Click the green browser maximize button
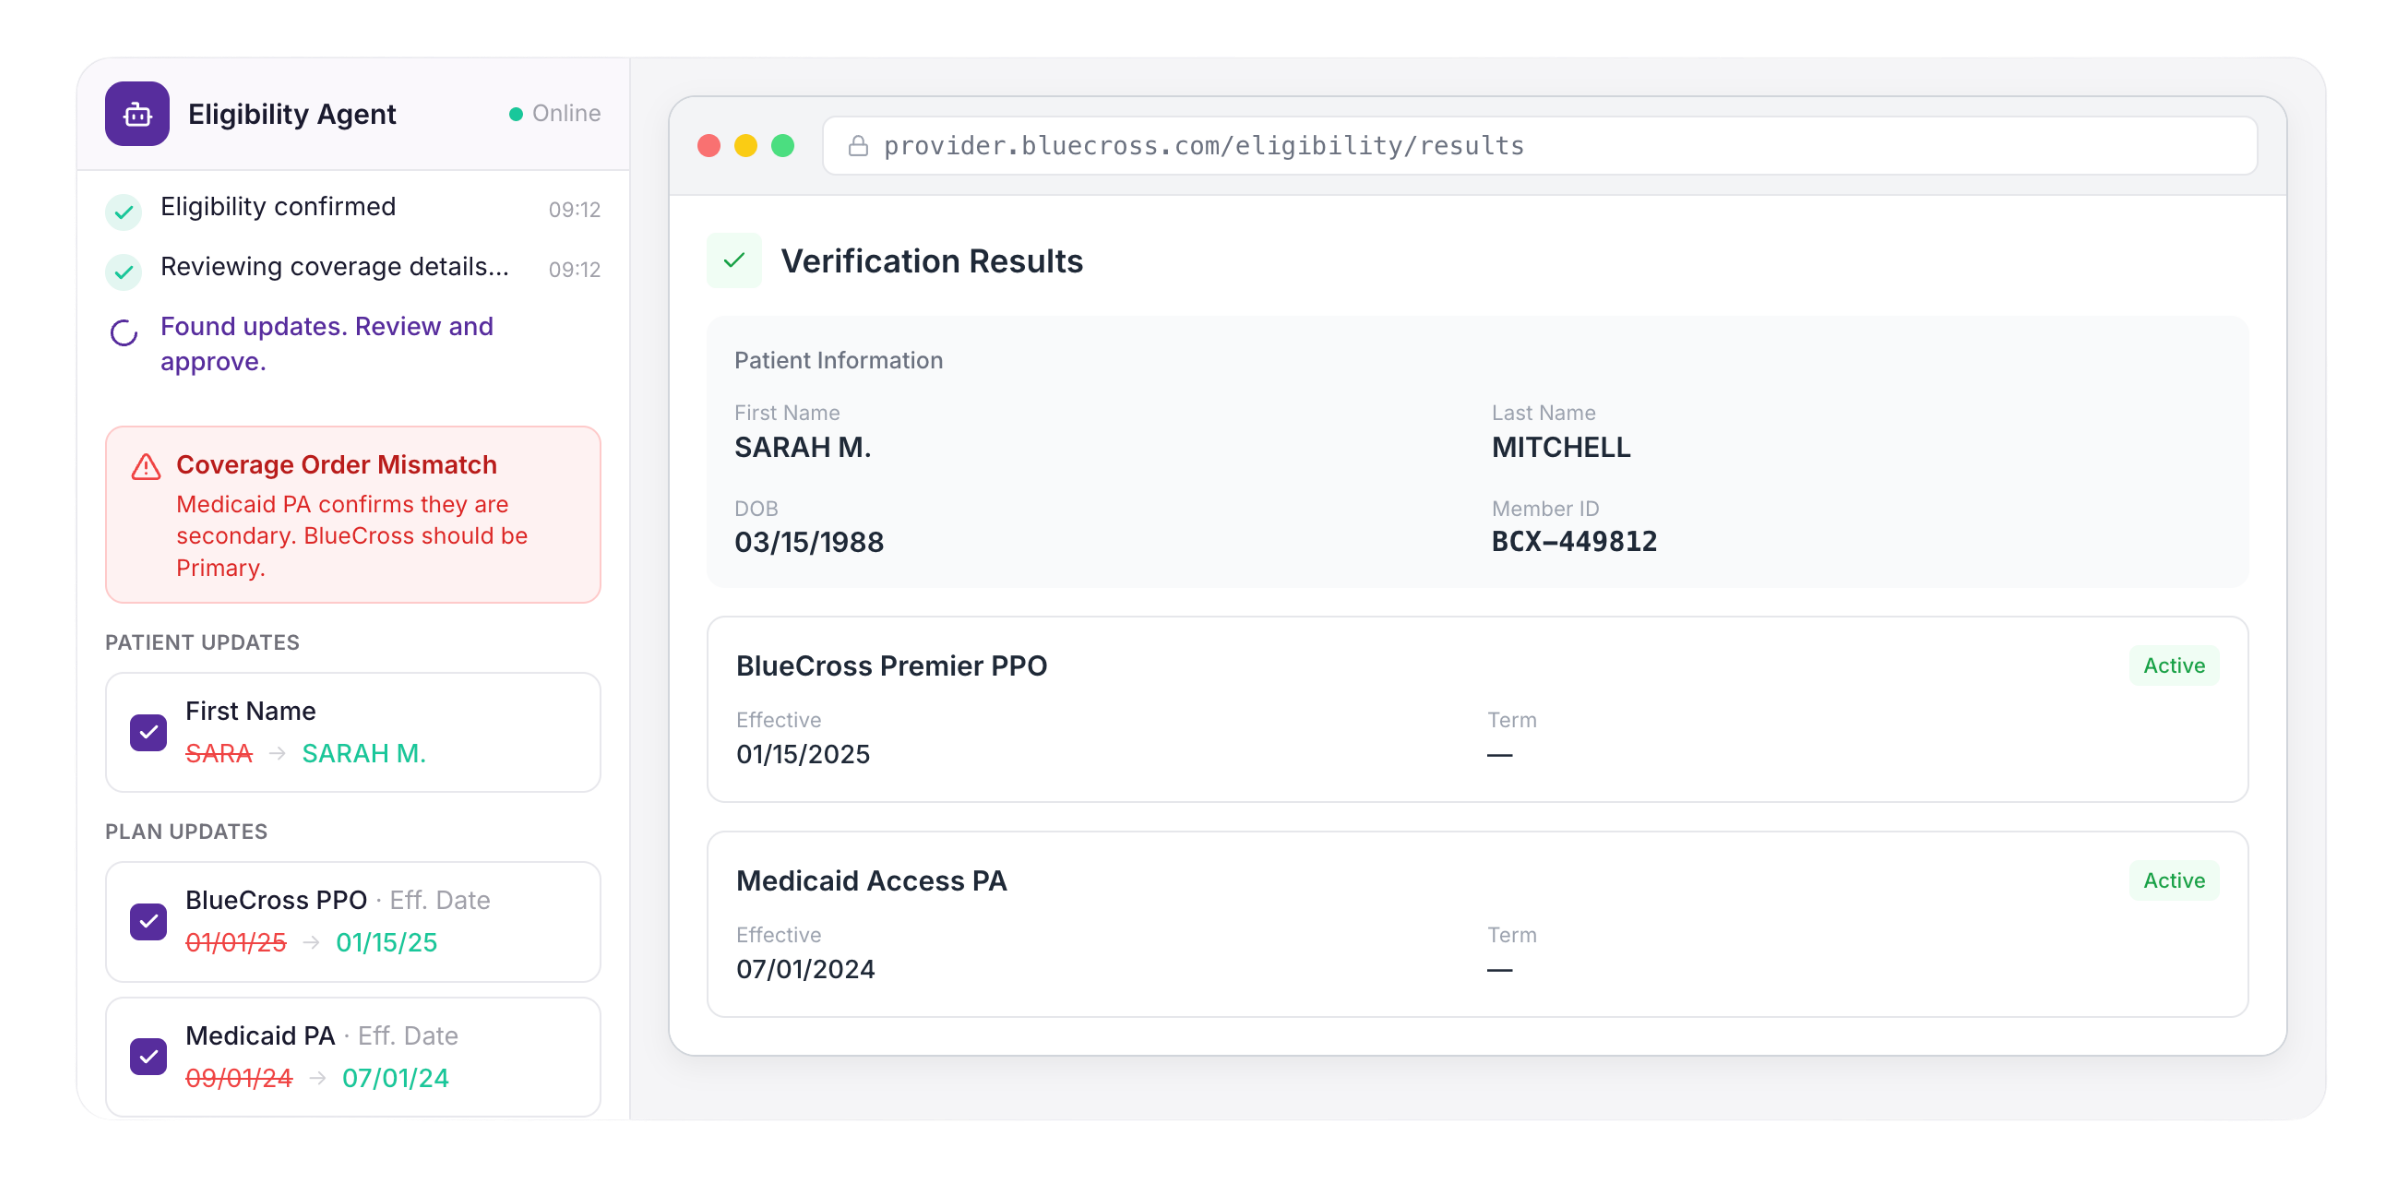 pos(783,146)
